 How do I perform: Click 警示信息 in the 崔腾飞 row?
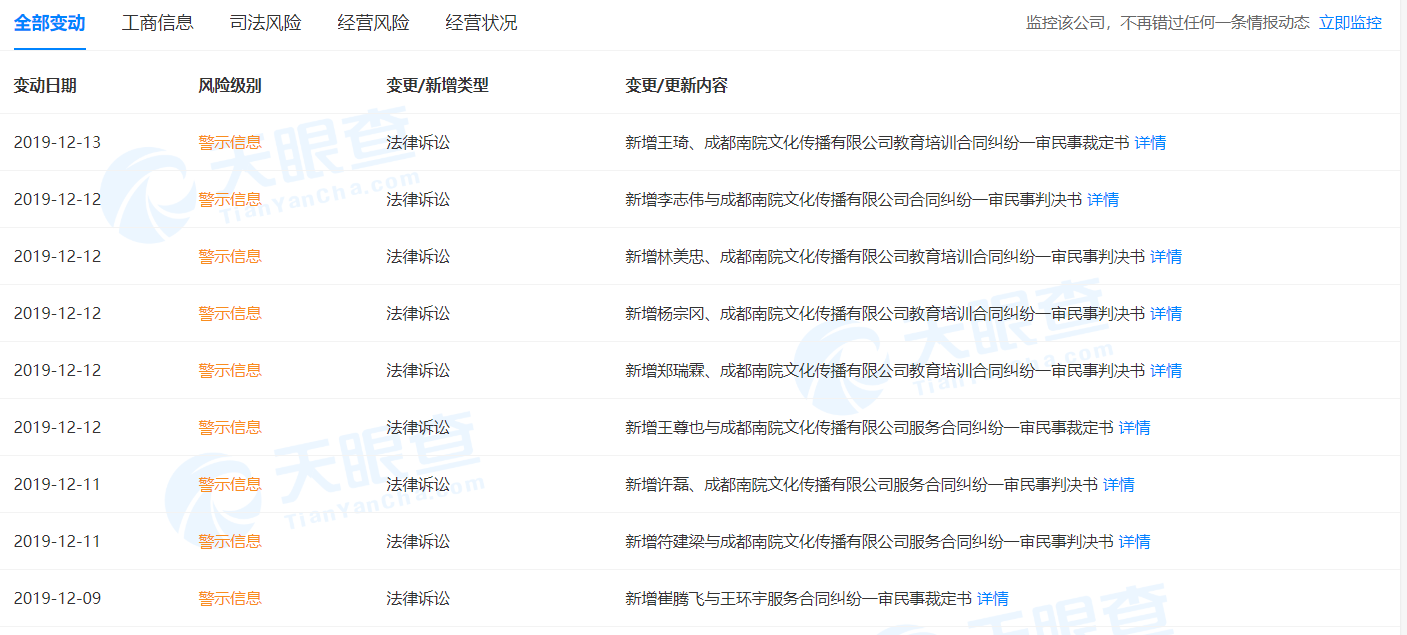tap(230, 598)
